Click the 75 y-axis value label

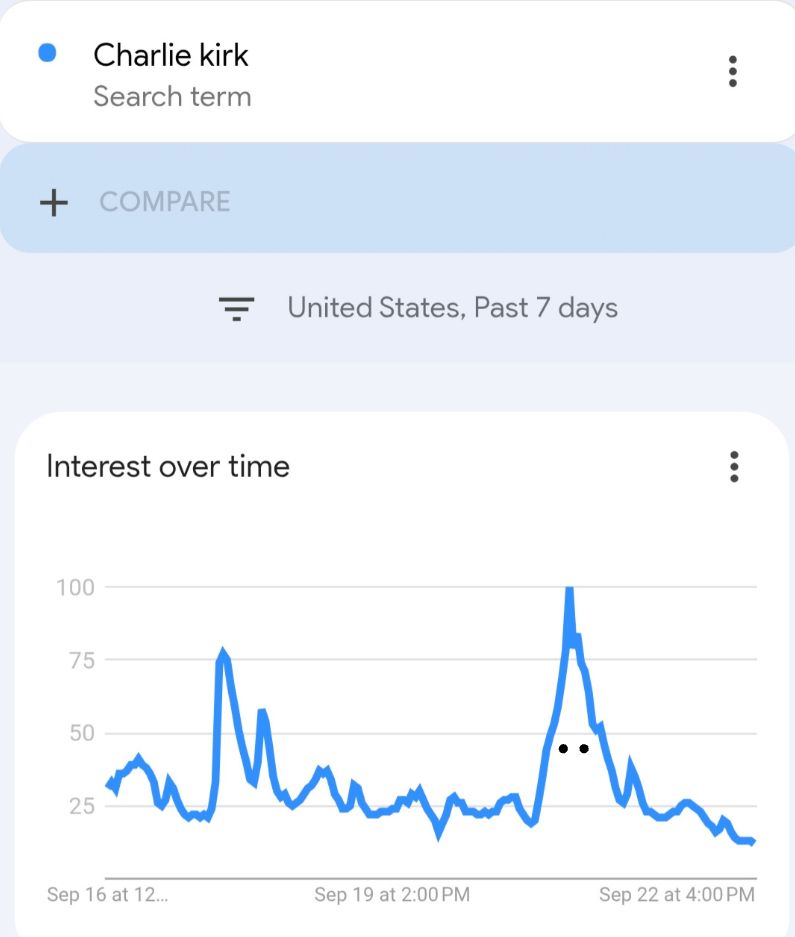coord(82,660)
